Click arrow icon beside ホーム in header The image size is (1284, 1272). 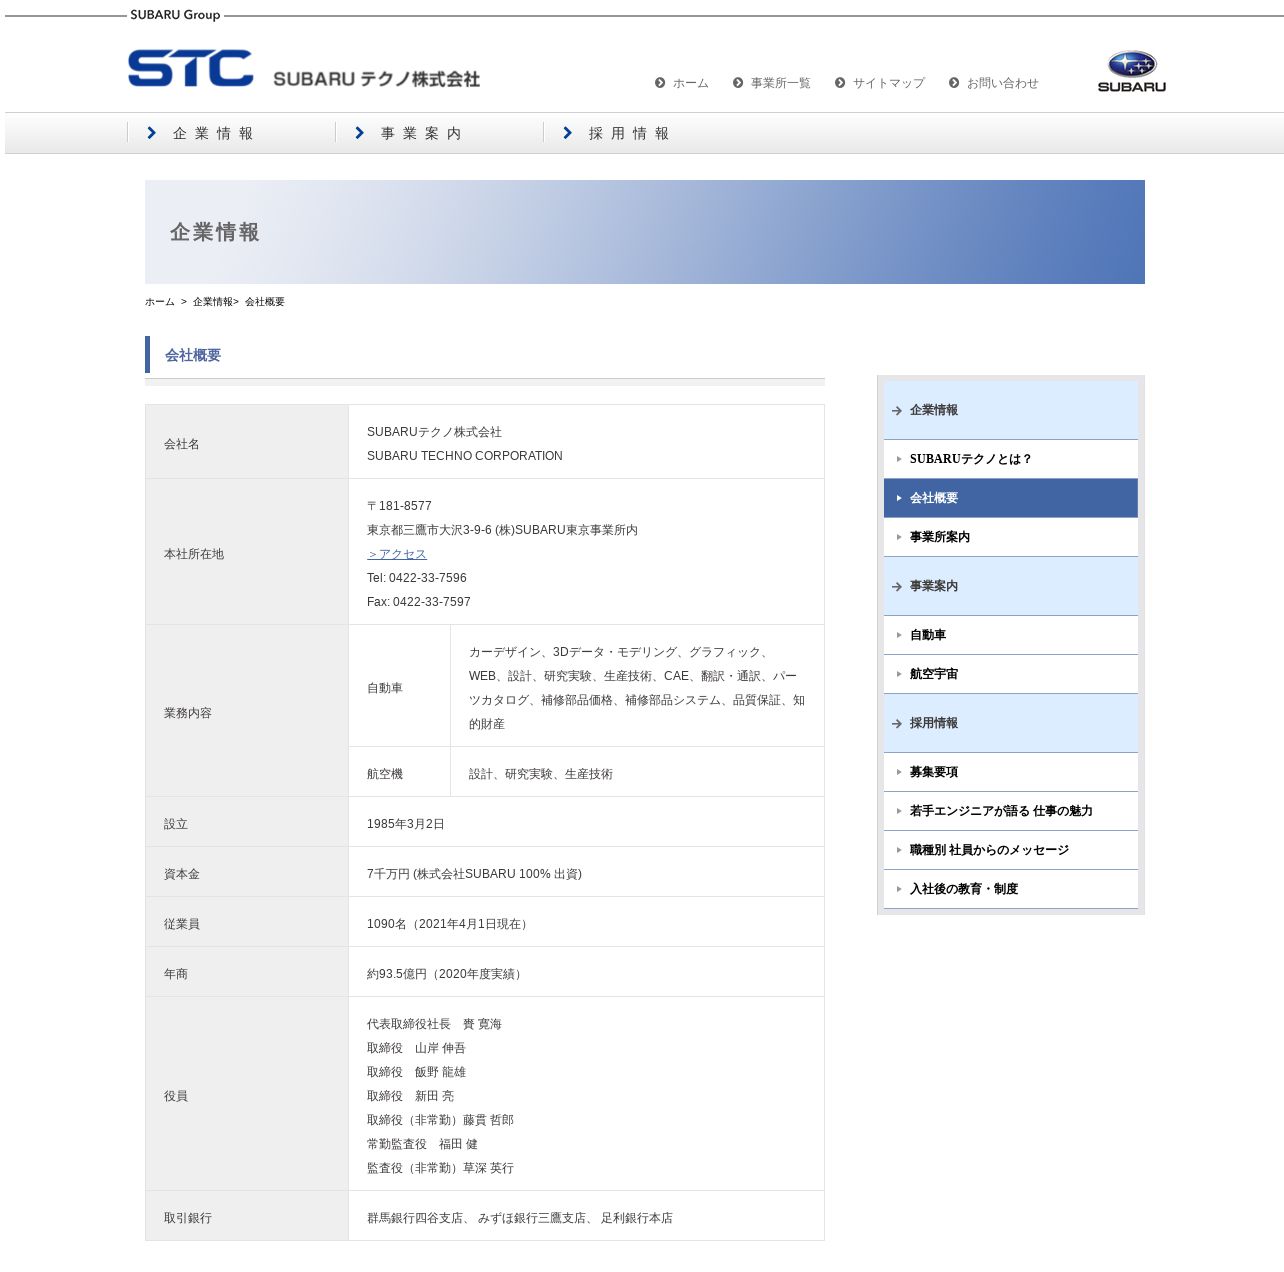click(660, 83)
